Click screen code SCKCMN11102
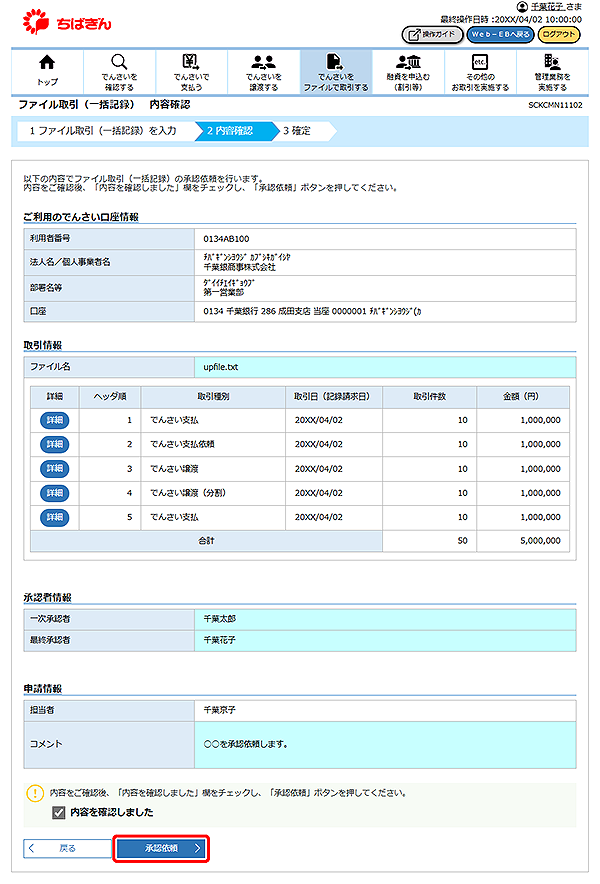Screen dimensions: 600x884 pyautogui.click(x=555, y=105)
